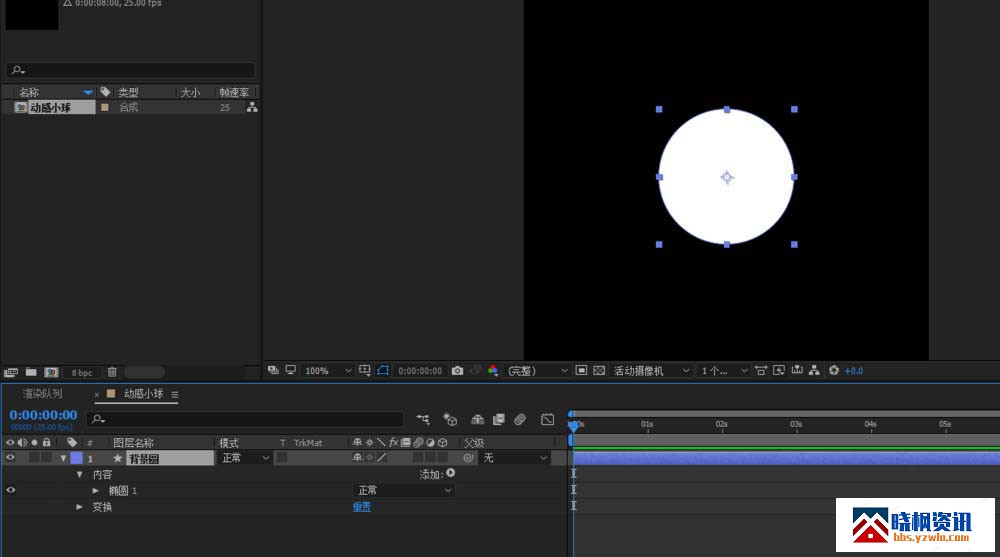The image size is (1000, 557).
Task: Open grid and guide options icon
Action: (365, 370)
